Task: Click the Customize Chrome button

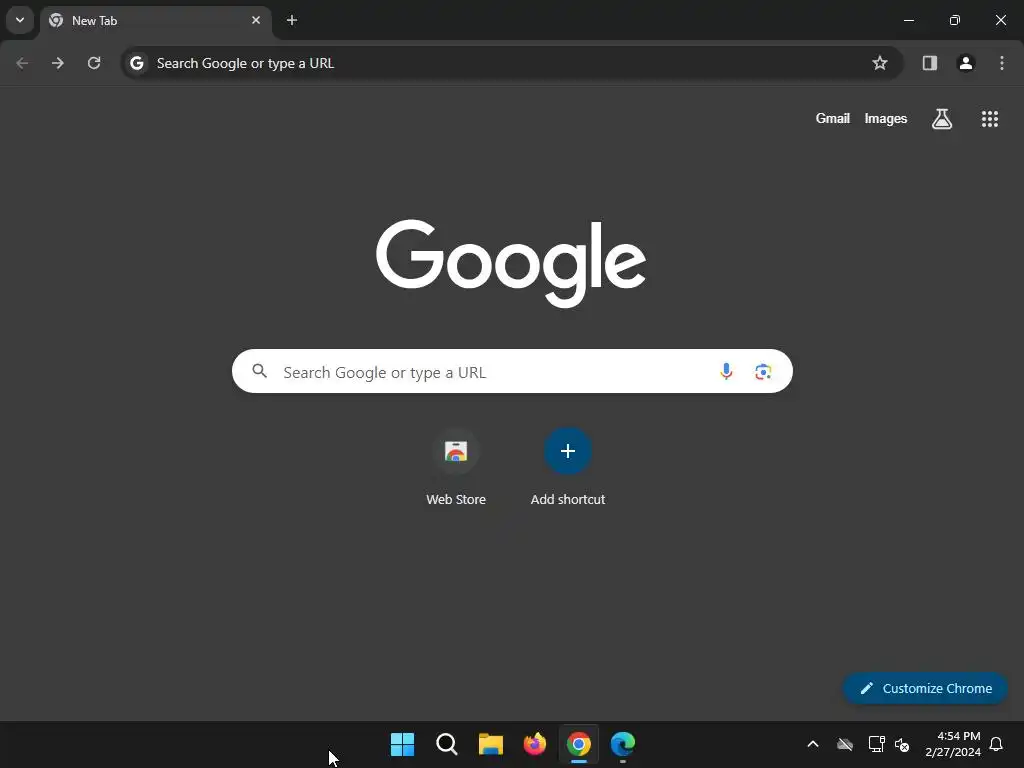Action: (x=925, y=688)
